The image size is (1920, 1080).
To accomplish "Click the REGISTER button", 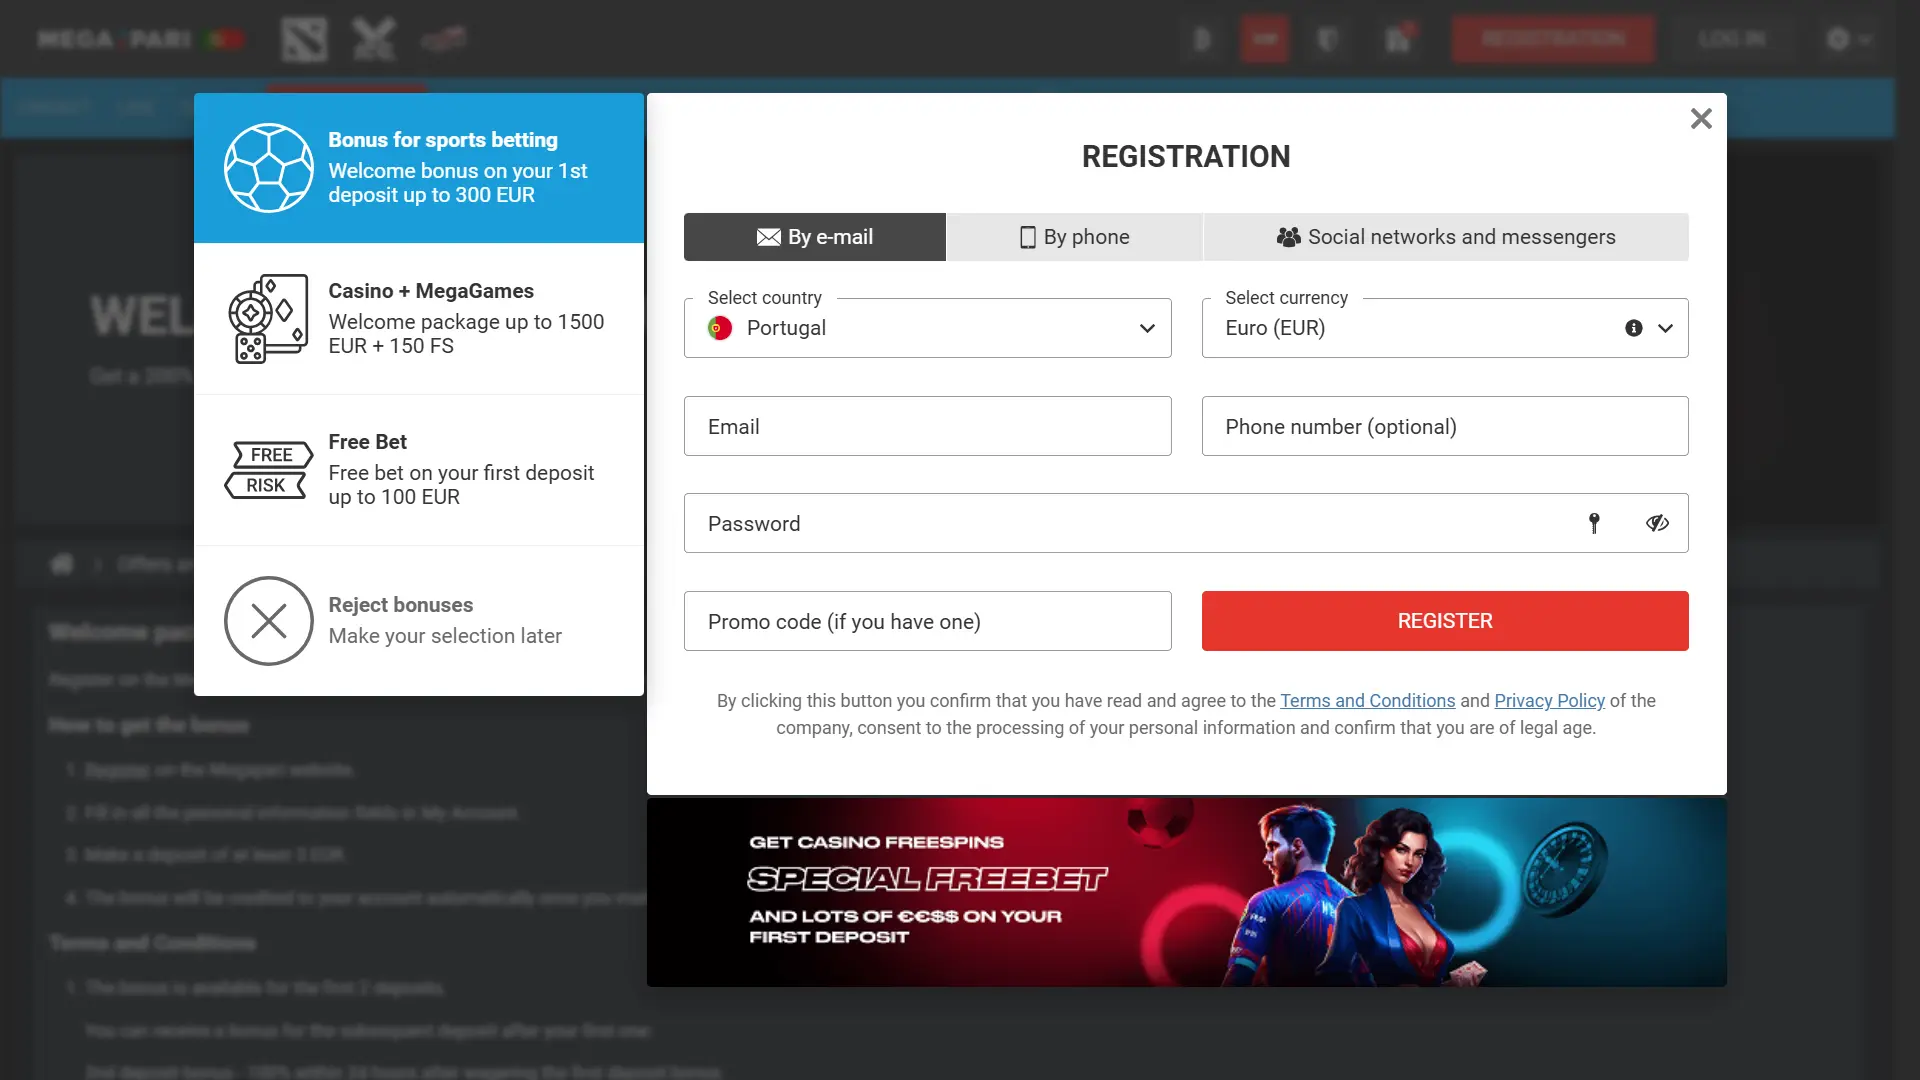I will [1445, 621].
